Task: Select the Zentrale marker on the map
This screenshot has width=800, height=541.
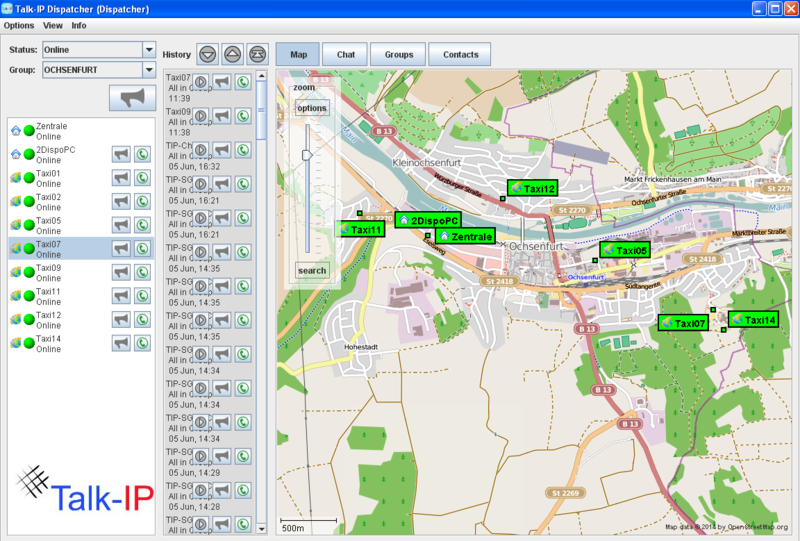Action: pyautogui.click(x=466, y=236)
